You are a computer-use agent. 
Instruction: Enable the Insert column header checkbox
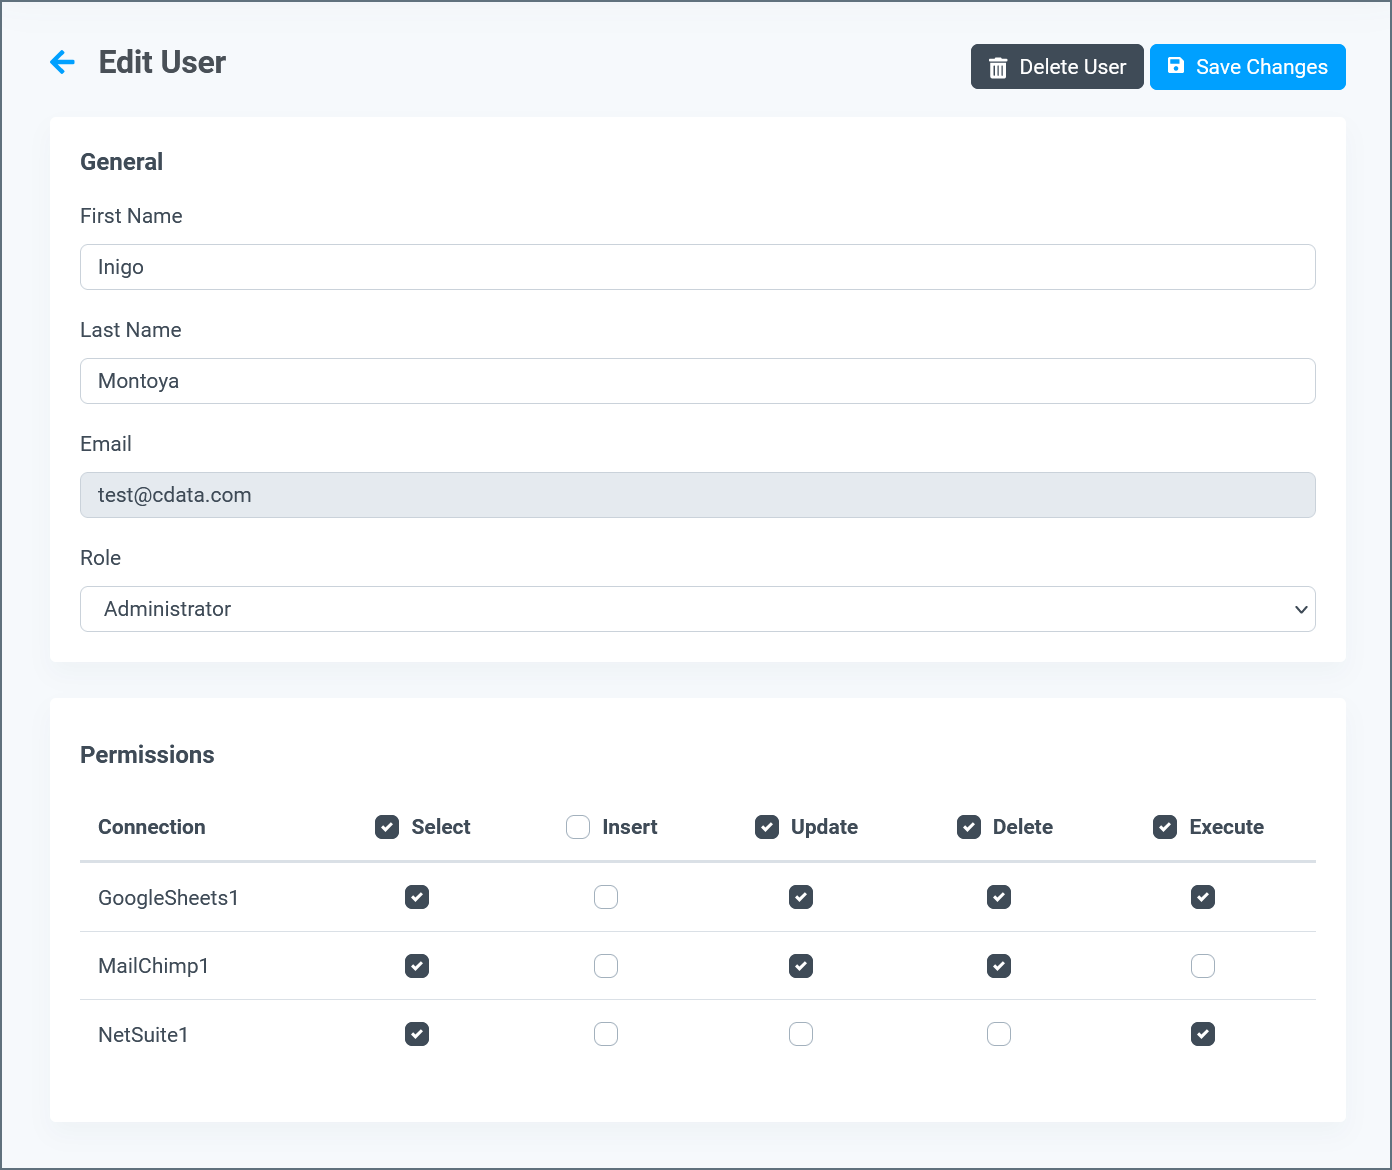click(578, 827)
